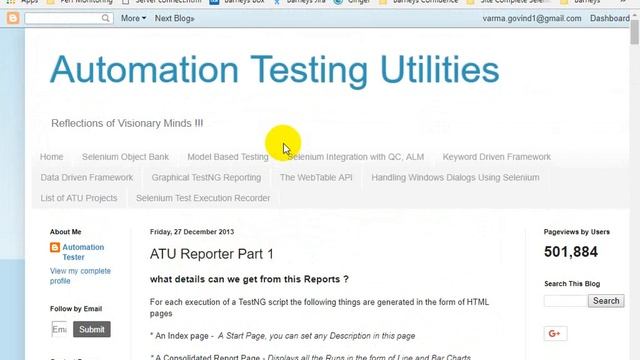
Task: Click the page vertical scrollbar thumb
Action: pyautogui.click(x=634, y=32)
